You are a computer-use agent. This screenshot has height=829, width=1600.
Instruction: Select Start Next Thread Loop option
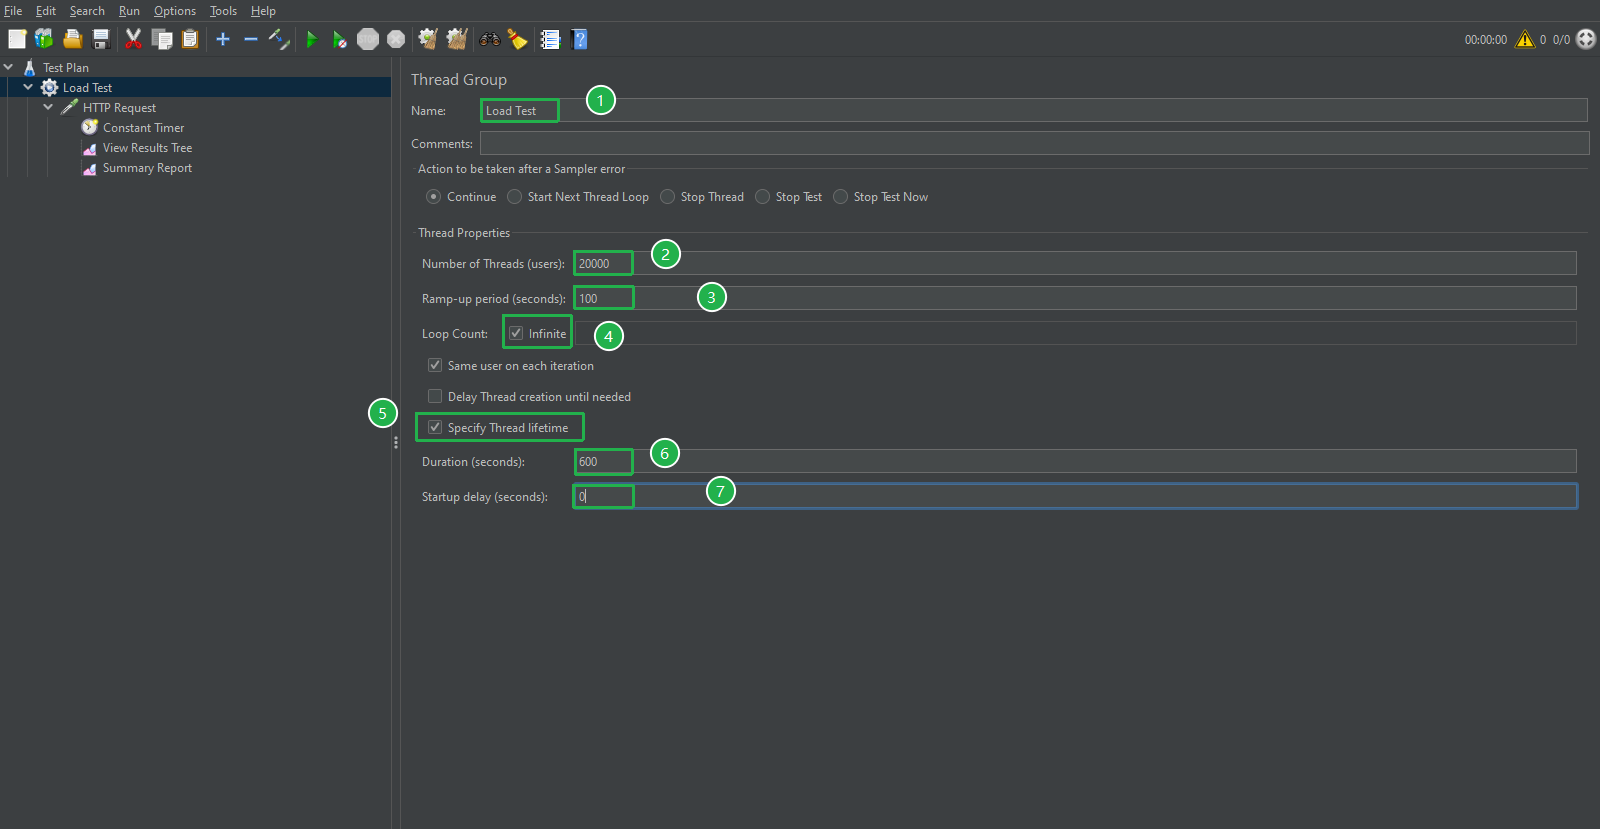514,197
